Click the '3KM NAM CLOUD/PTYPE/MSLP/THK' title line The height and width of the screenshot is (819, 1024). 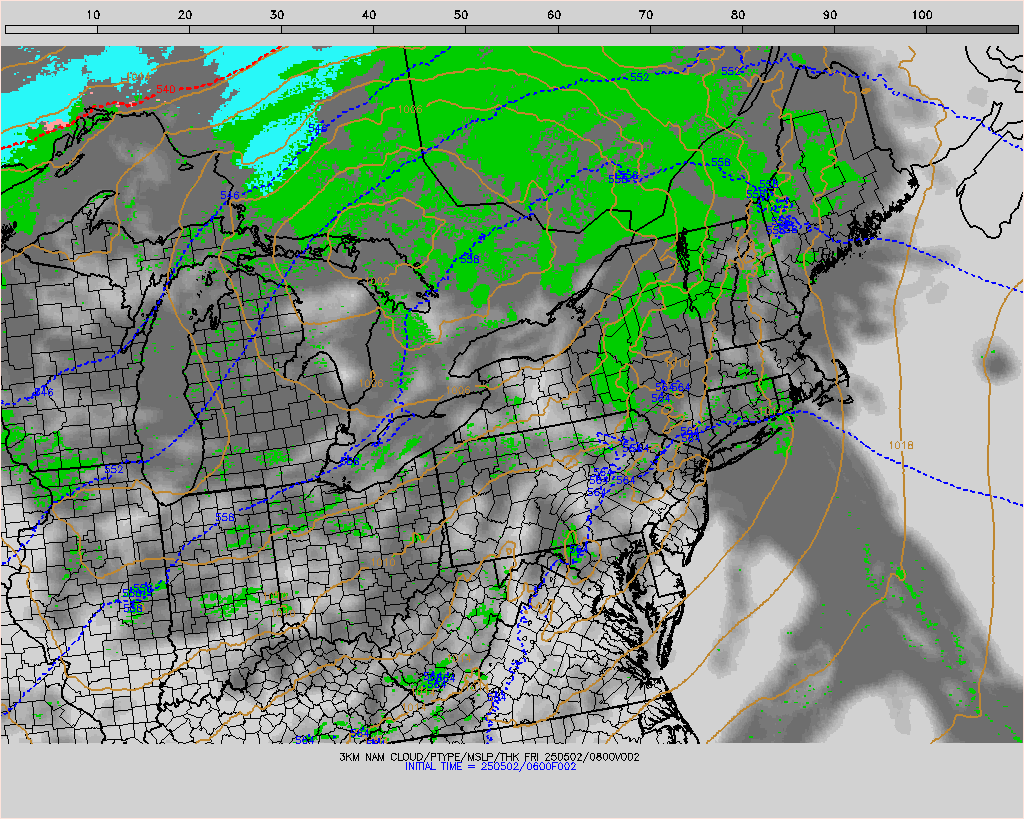pyautogui.click(x=489, y=757)
